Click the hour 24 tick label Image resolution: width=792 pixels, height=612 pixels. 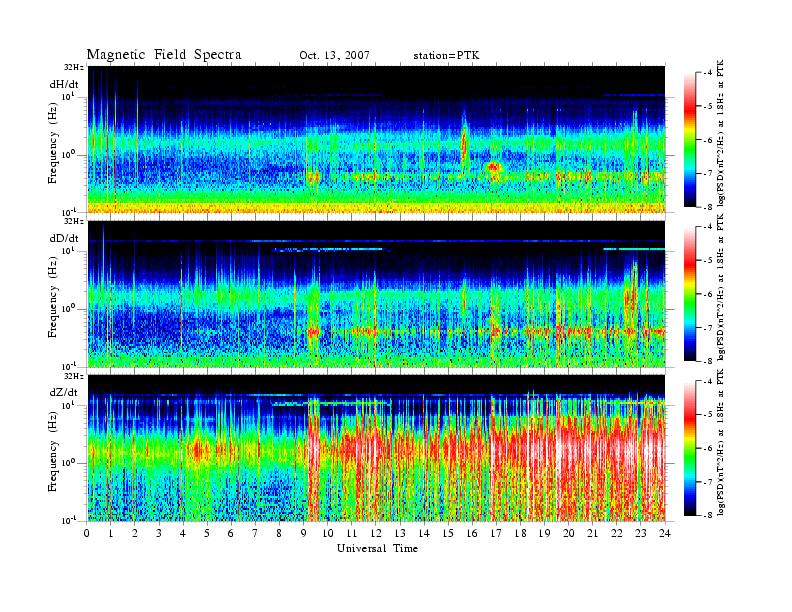(665, 533)
